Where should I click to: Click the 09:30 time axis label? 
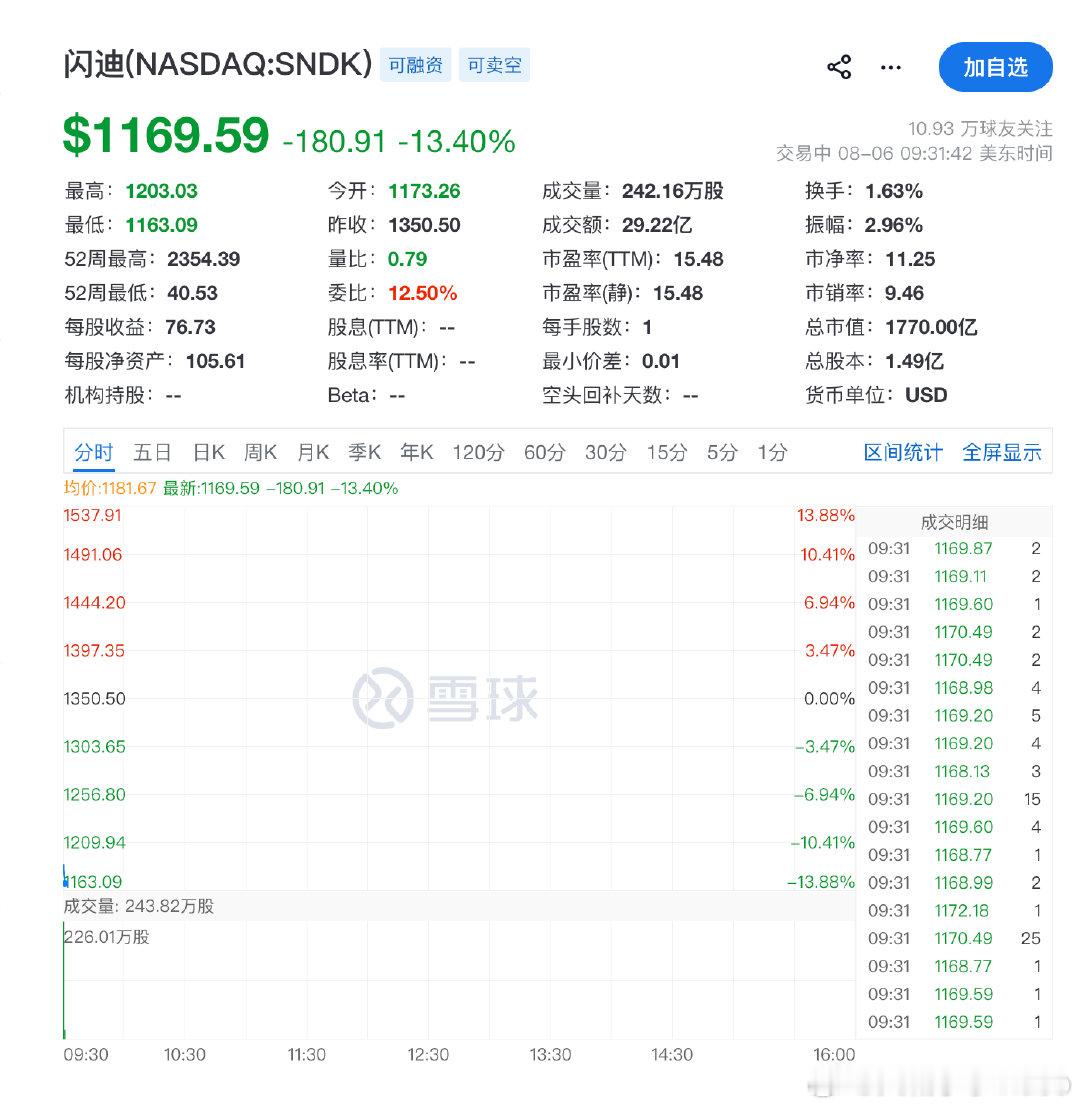(86, 1054)
